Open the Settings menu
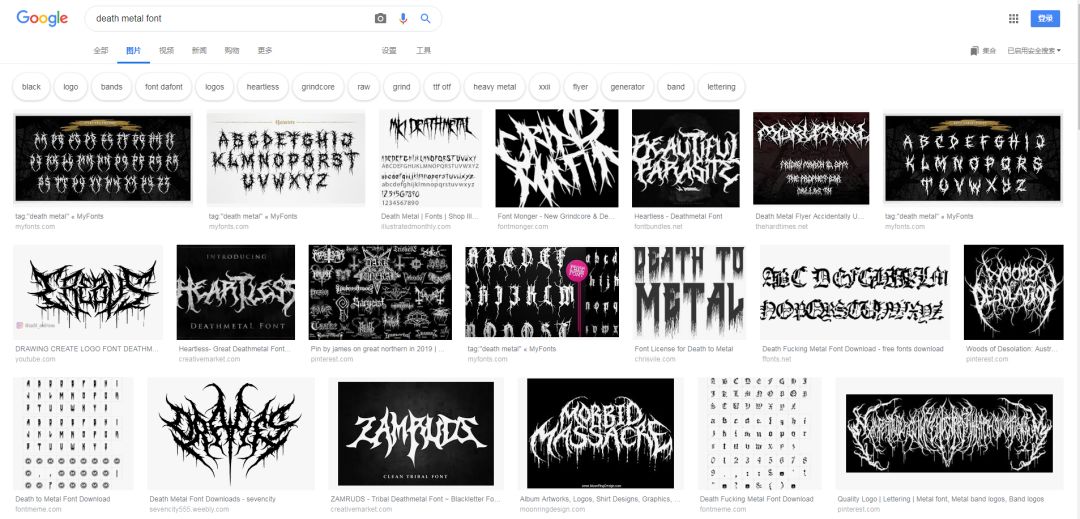This screenshot has height=519, width=1080. coord(389,50)
